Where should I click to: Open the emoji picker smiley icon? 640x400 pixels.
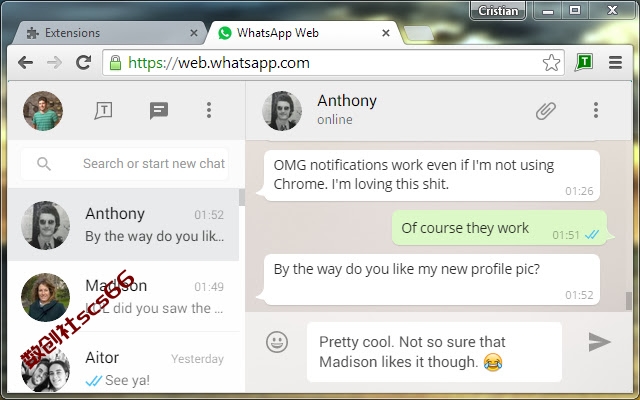(x=277, y=342)
